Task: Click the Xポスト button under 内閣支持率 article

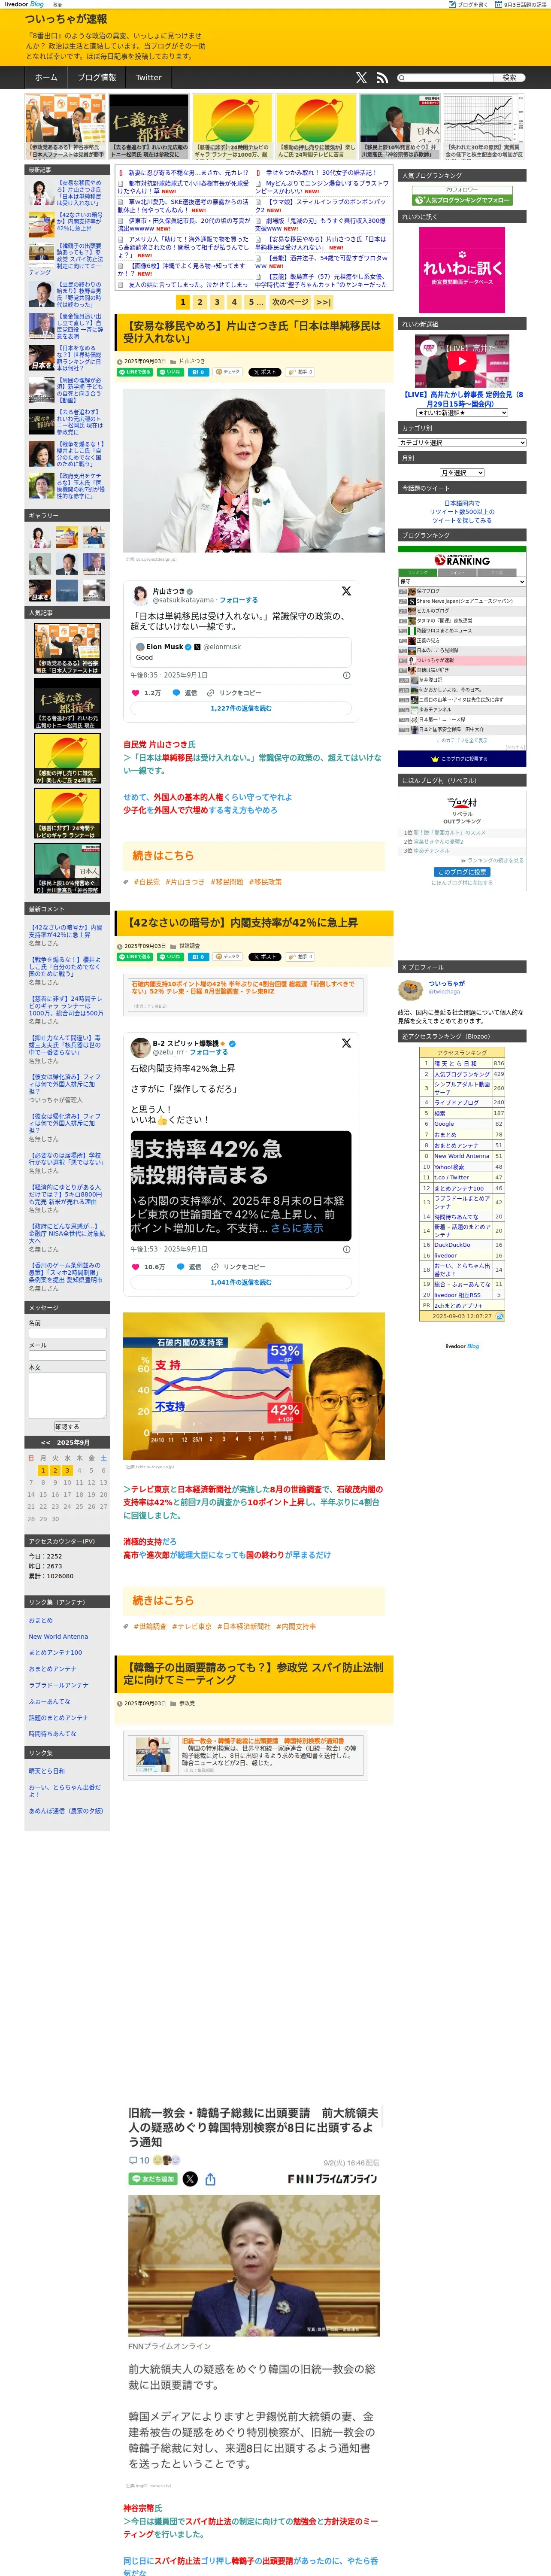Action: click(x=265, y=956)
